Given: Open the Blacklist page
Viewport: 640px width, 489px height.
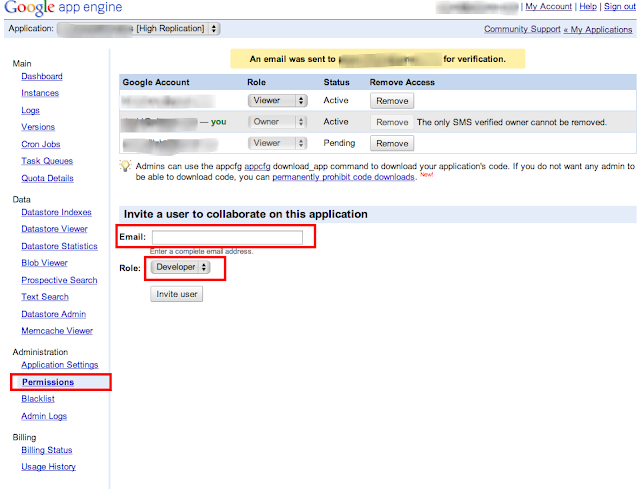Looking at the screenshot, I should coord(38,399).
